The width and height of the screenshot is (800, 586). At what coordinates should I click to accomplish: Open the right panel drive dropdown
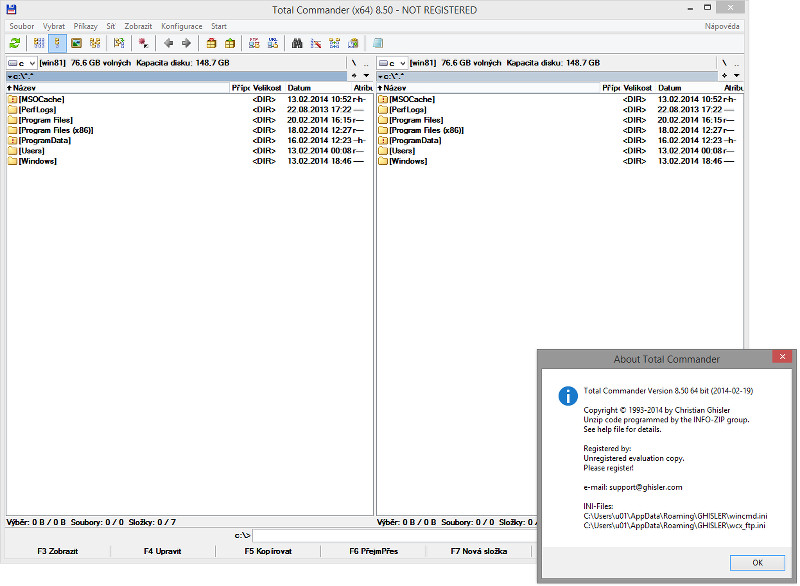(392, 63)
